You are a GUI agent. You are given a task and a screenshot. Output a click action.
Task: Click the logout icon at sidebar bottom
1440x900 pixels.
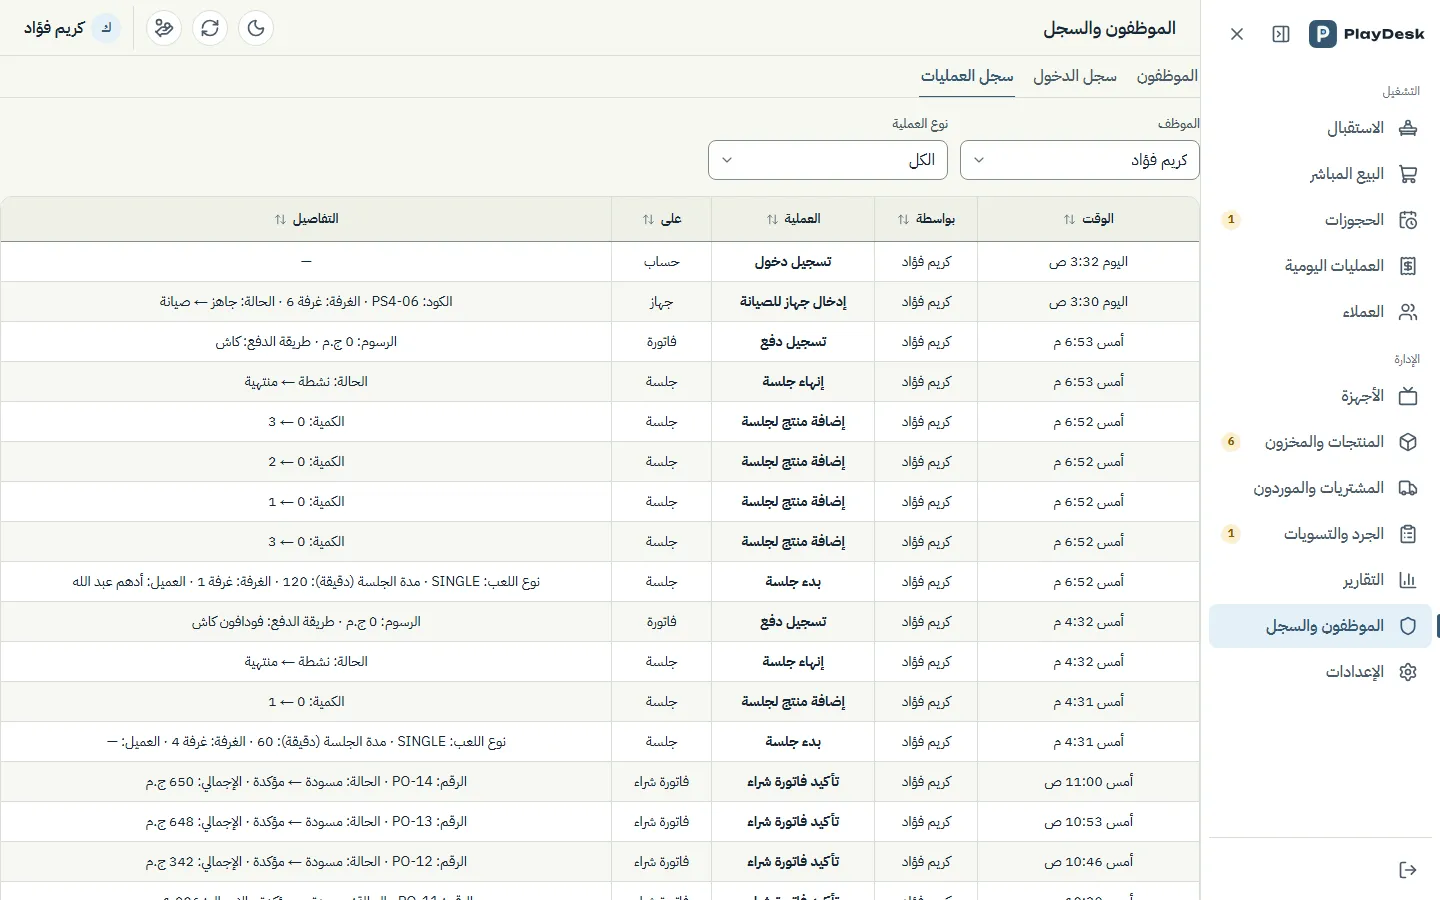coord(1408,870)
